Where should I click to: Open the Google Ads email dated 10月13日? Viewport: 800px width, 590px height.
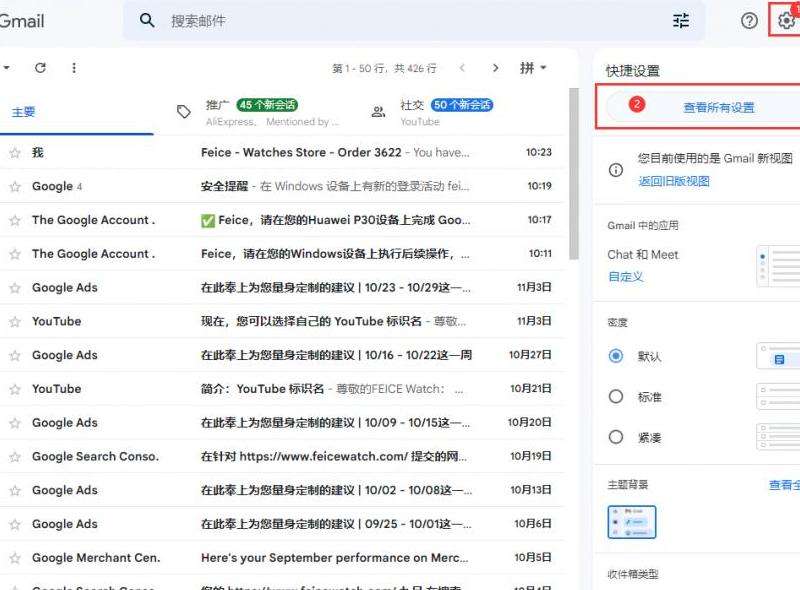(x=283, y=490)
